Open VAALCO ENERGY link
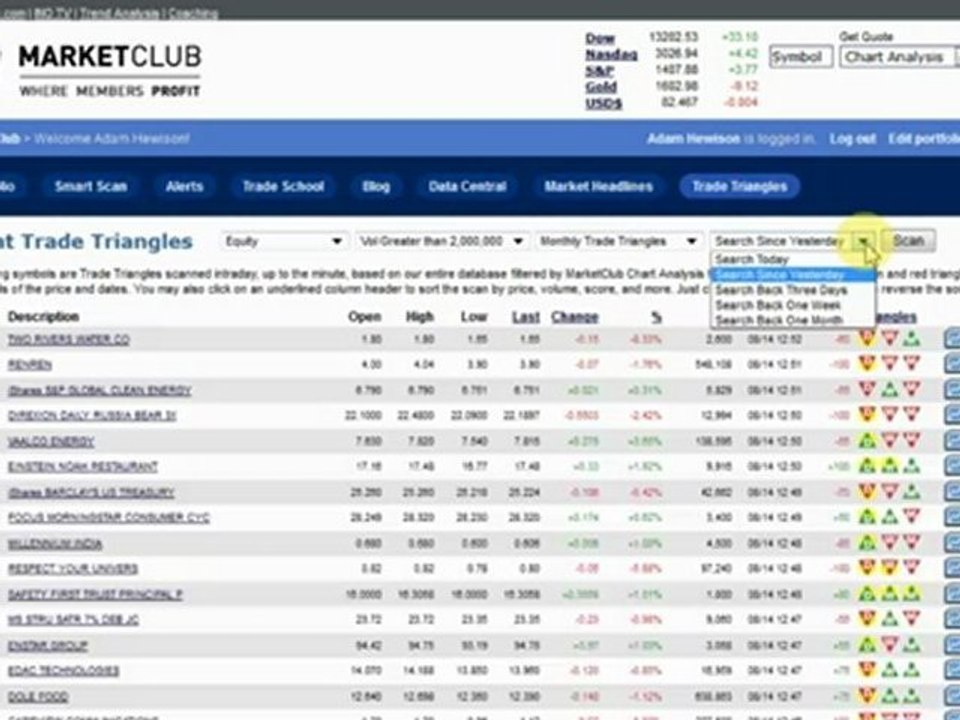Viewport: 960px width, 720px height. pos(51,441)
